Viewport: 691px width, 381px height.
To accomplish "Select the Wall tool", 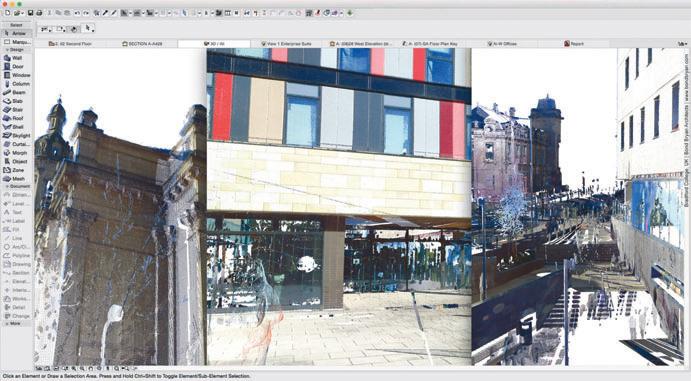I will (17, 58).
